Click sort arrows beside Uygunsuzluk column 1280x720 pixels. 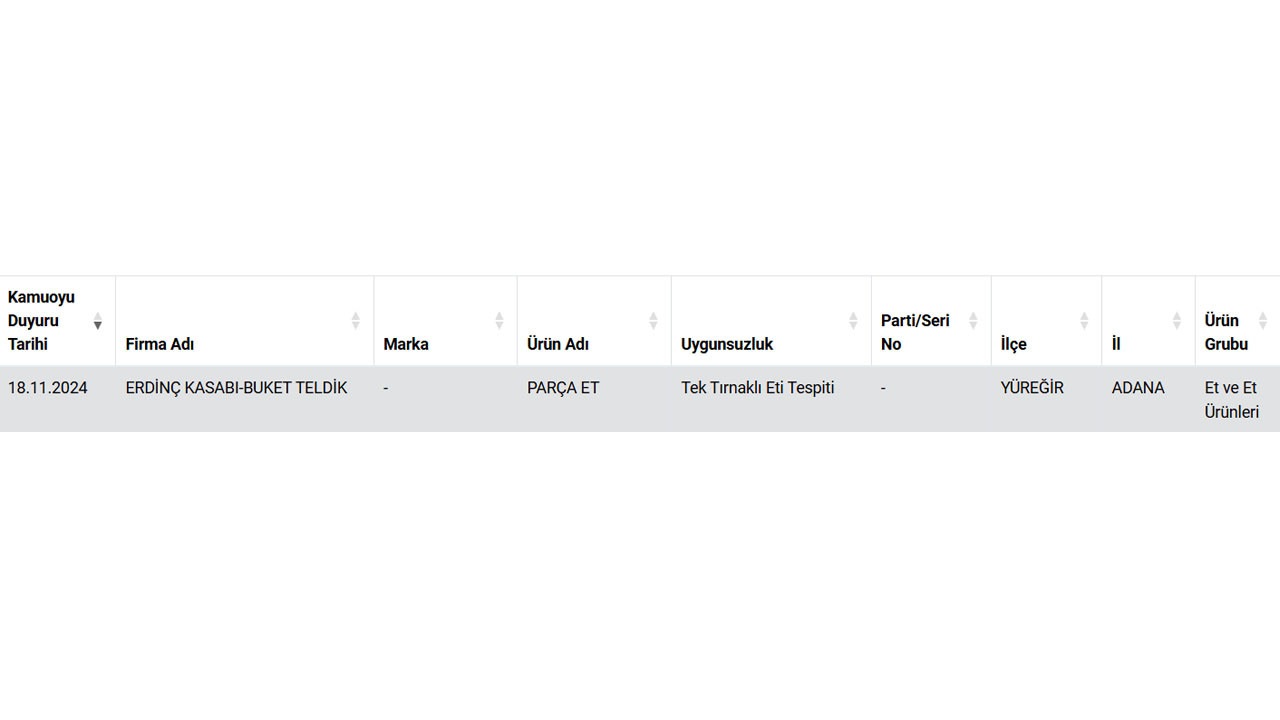pyautogui.click(x=853, y=321)
